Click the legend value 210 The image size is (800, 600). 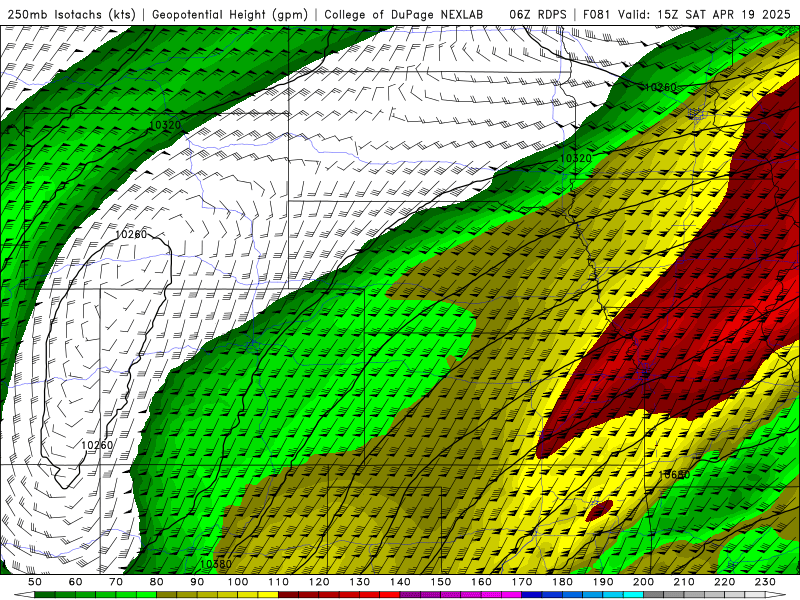coord(684,582)
